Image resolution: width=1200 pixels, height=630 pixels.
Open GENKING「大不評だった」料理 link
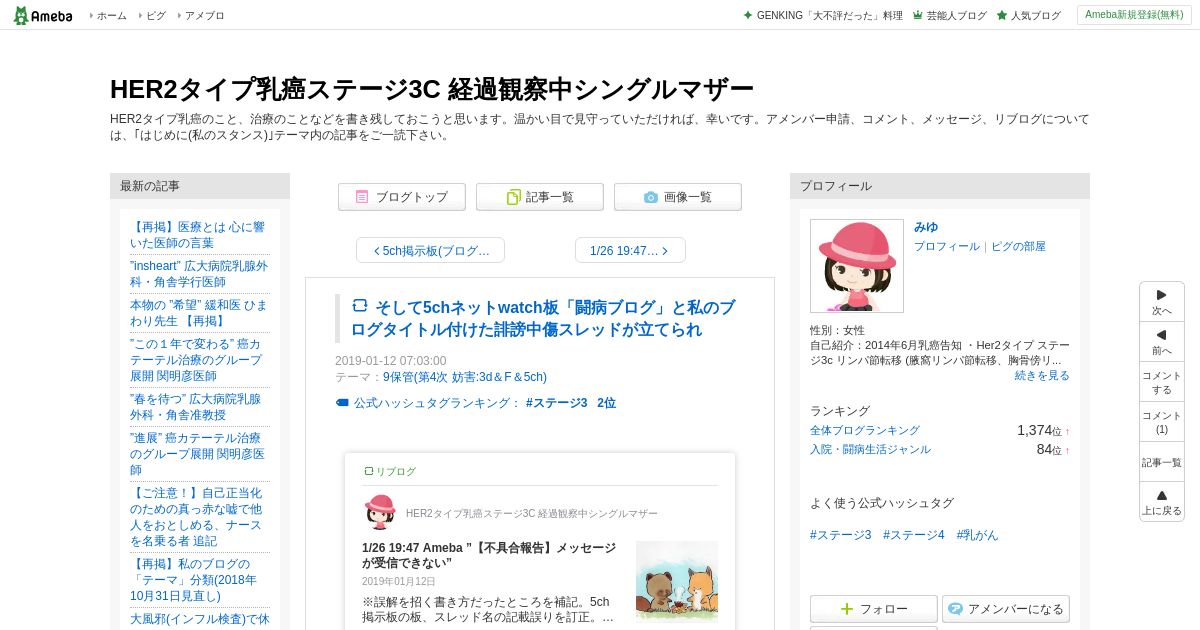coord(829,16)
